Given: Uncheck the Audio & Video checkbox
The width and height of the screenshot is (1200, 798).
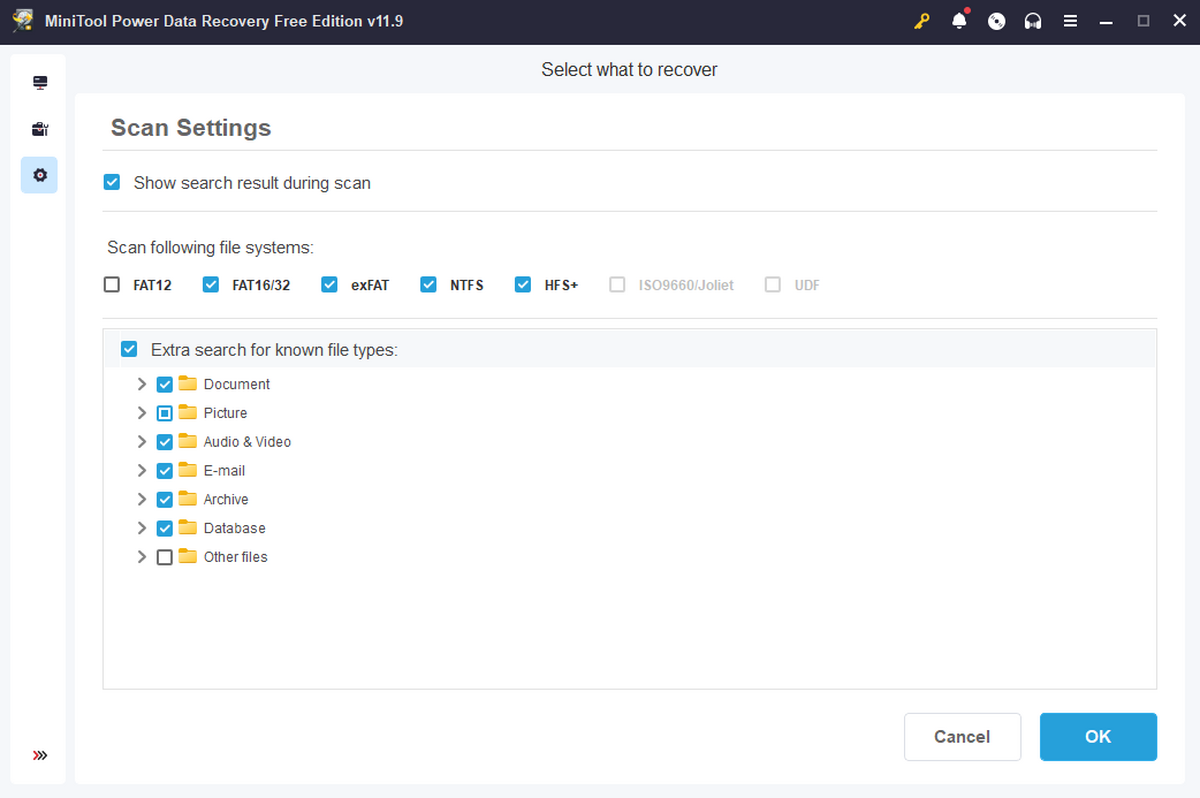Looking at the screenshot, I should 165,442.
